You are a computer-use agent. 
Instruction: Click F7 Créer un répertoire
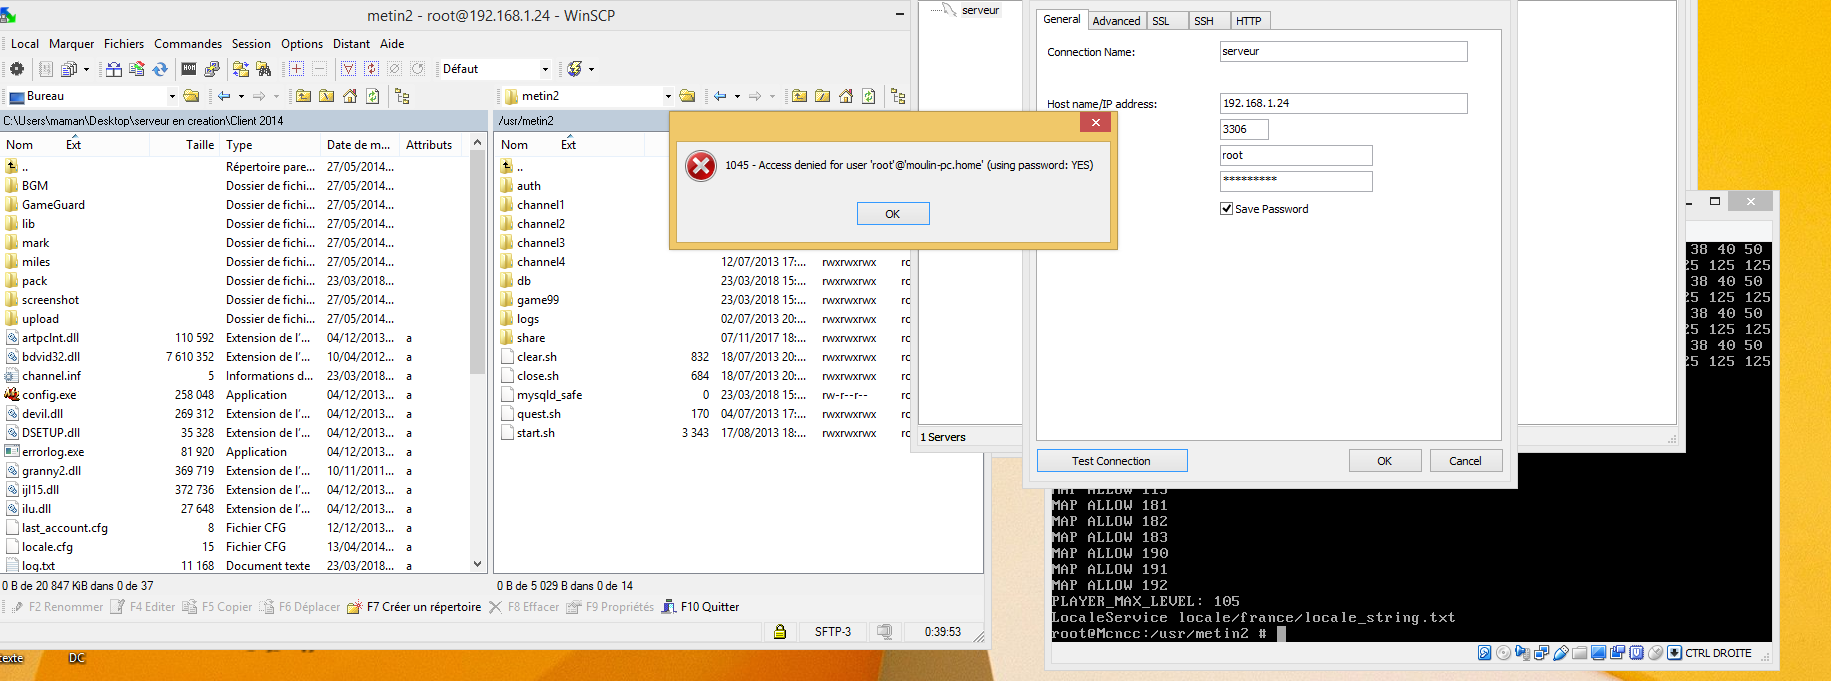tap(414, 607)
